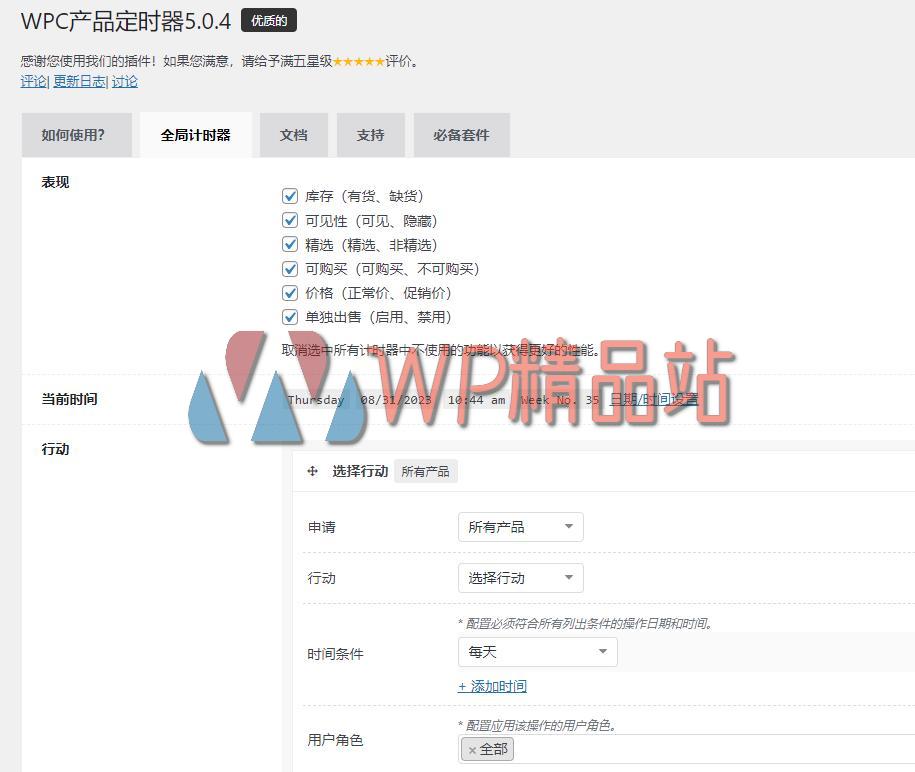Click the 更新日志 link

(x=79, y=81)
